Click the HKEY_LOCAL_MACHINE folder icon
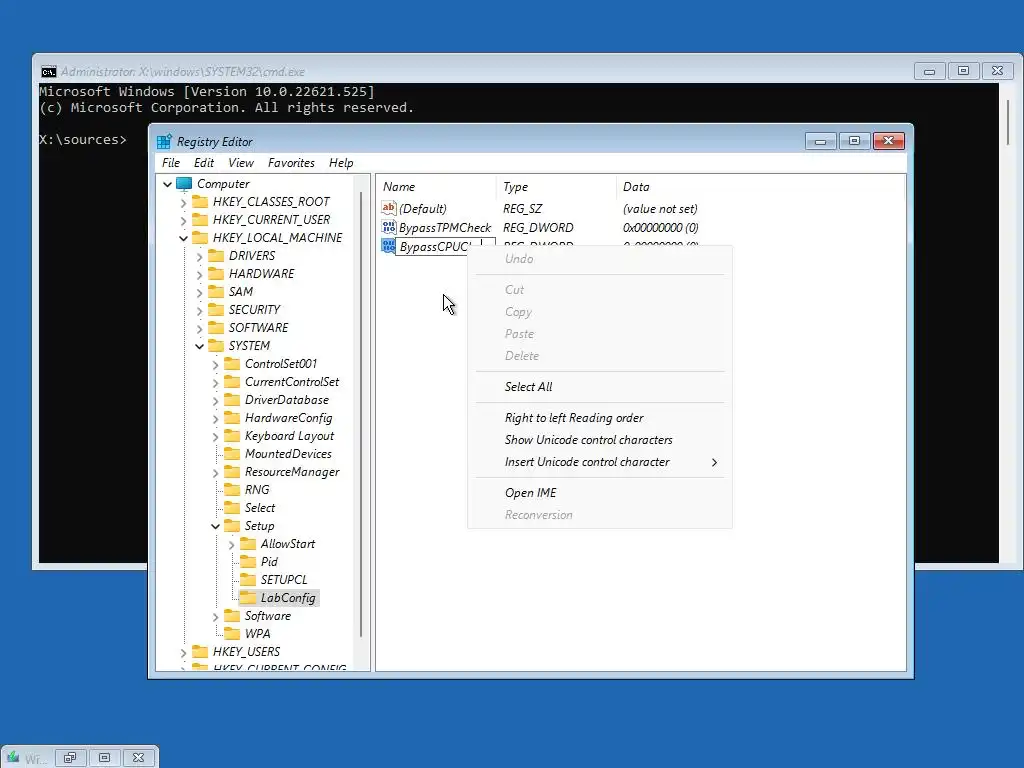The height and width of the screenshot is (768, 1024). pyautogui.click(x=200, y=237)
